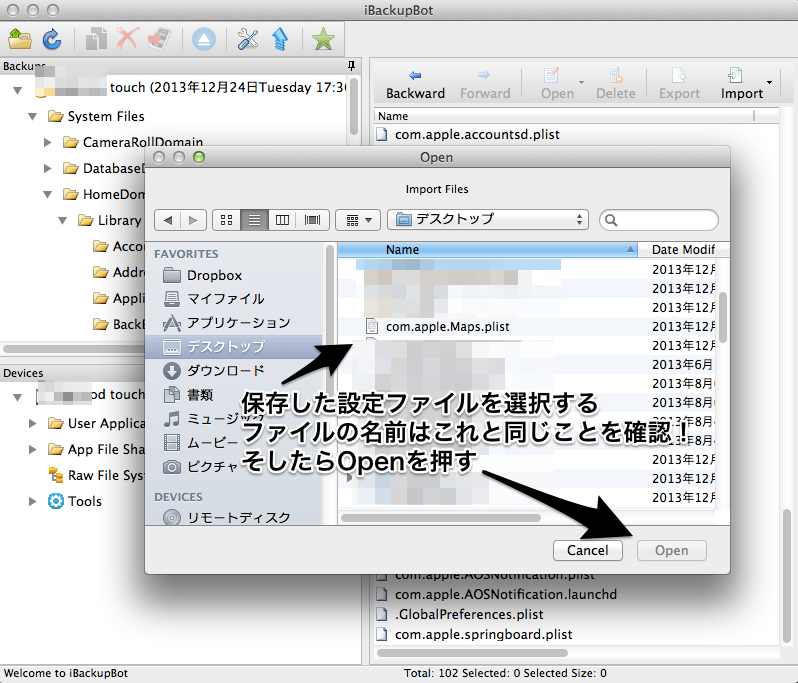Click the green star toolbar icon
This screenshot has height=683, width=798.
[323, 39]
